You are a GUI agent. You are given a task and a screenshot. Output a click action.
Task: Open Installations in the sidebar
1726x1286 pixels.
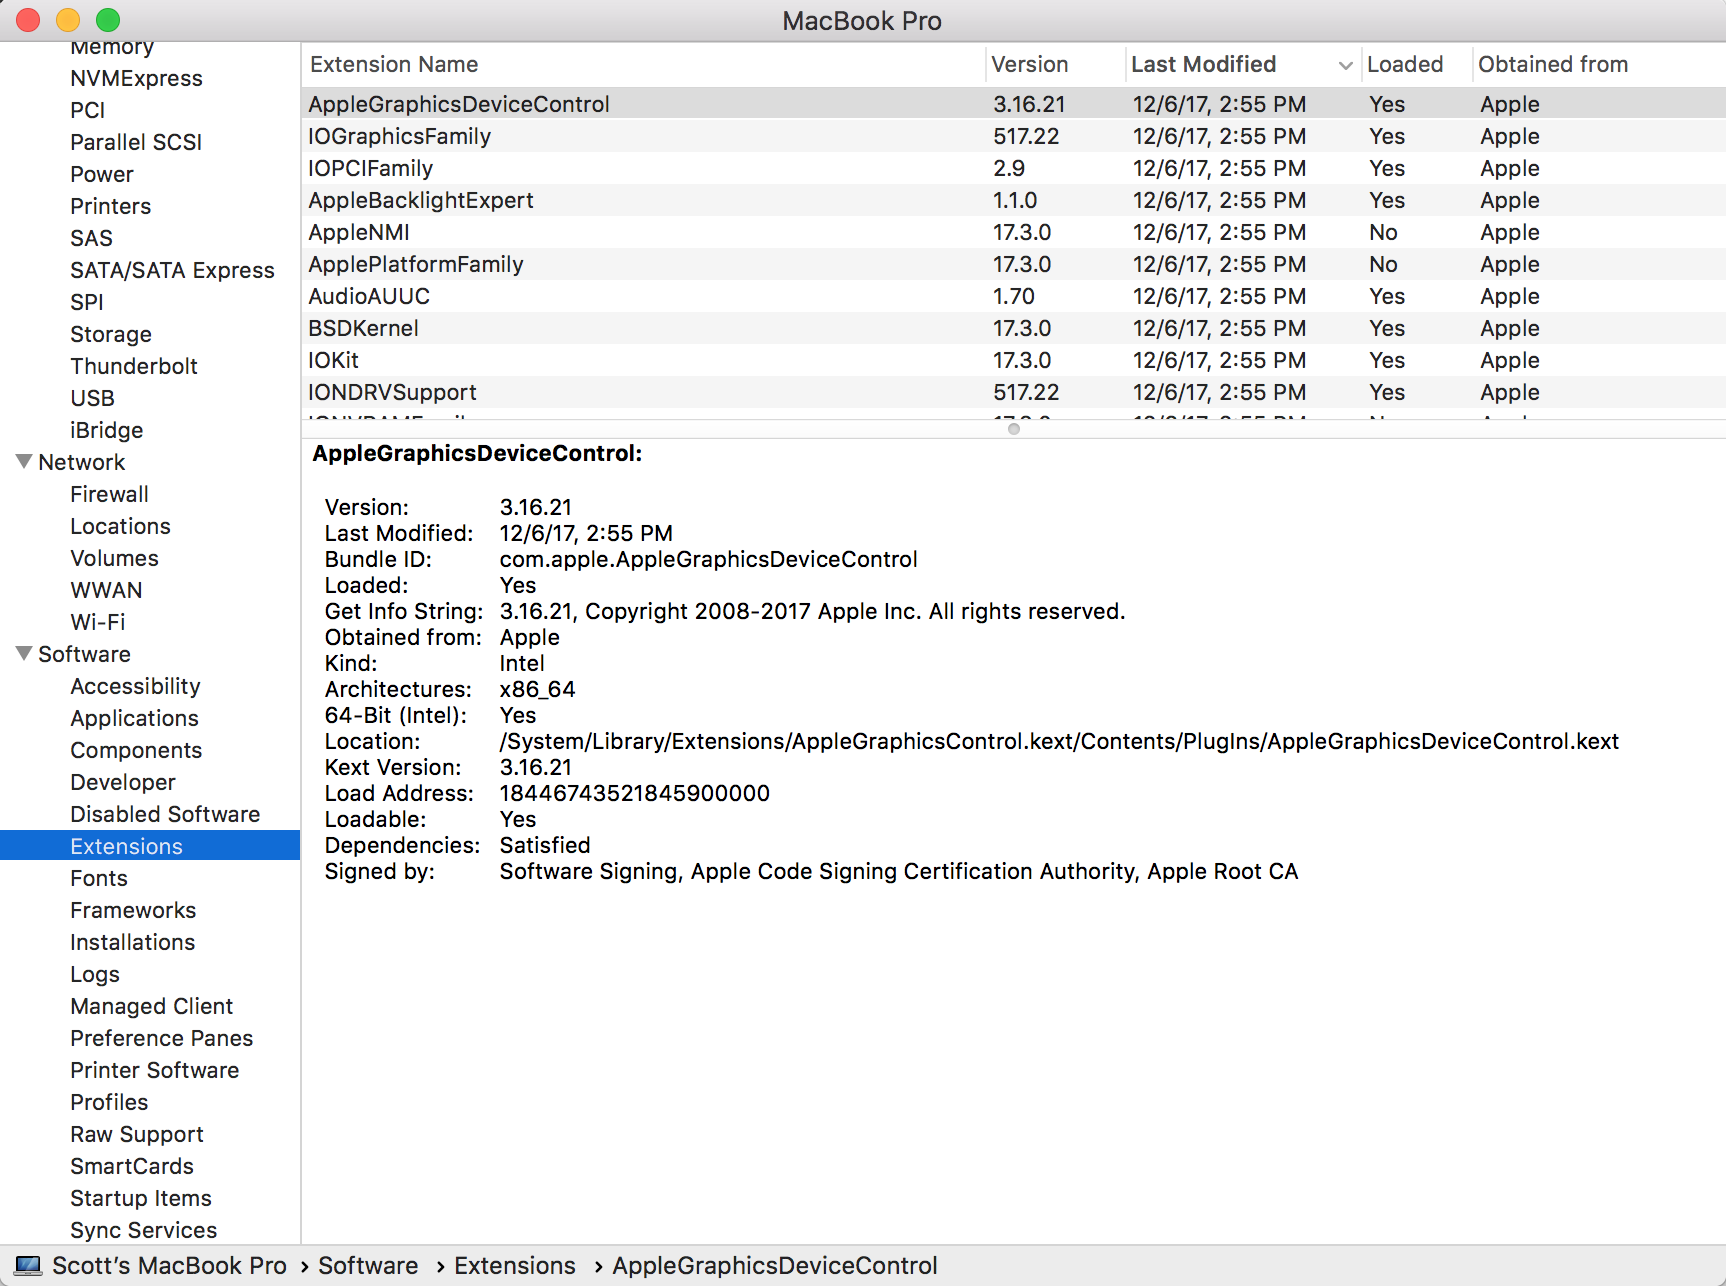point(133,942)
